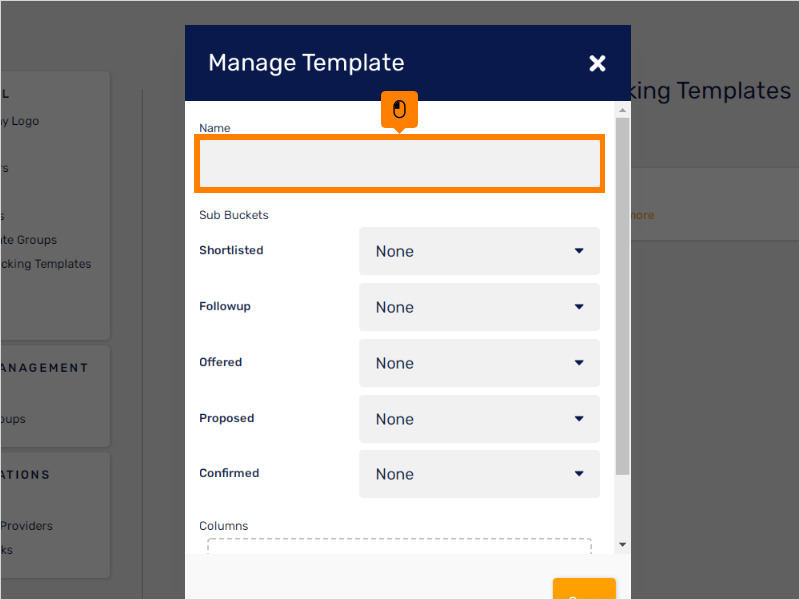The image size is (800, 600).
Task: Open the Confirmed dropdown showing None
Action: point(479,474)
